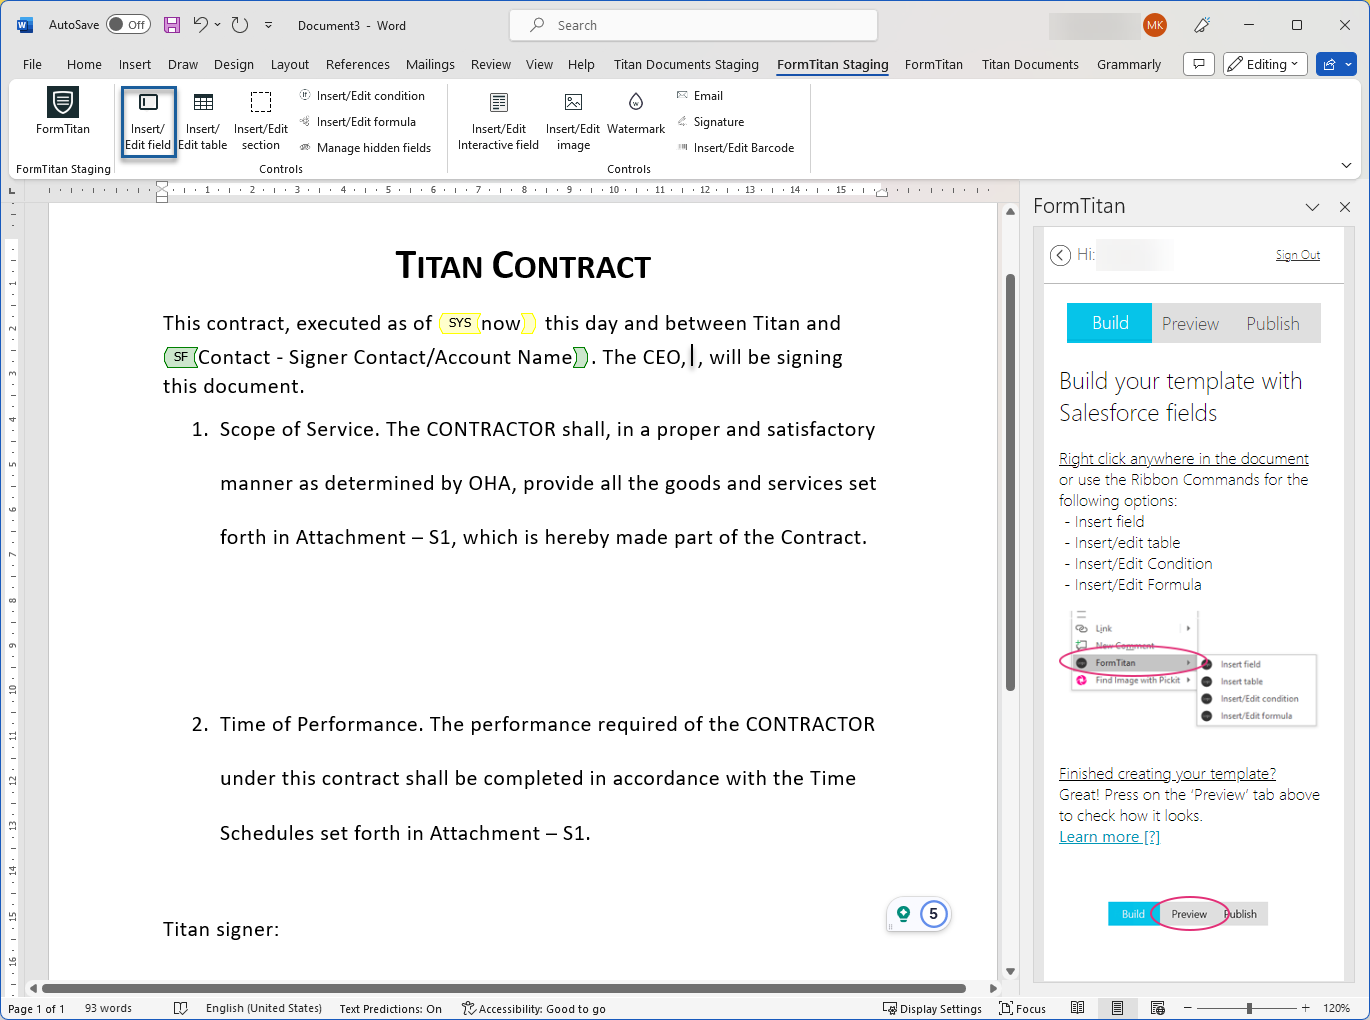The height and width of the screenshot is (1020, 1370).
Task: Insert an Email control
Action: [x=700, y=96]
